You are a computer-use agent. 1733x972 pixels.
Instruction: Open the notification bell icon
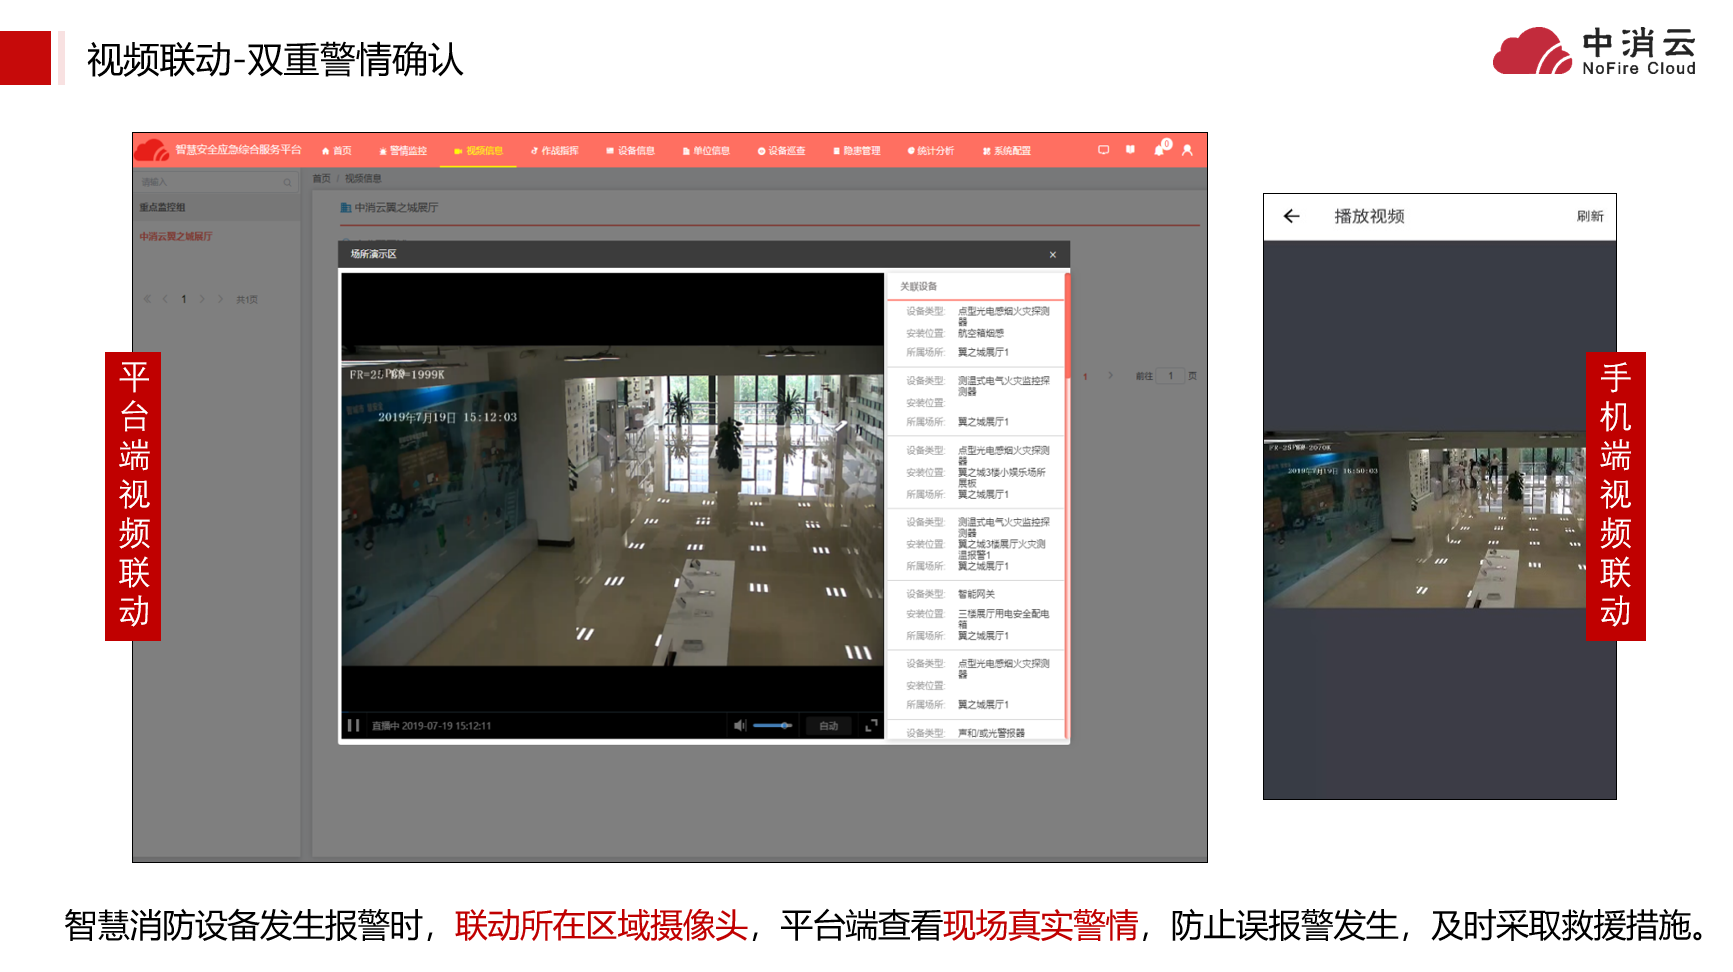(x=1160, y=150)
